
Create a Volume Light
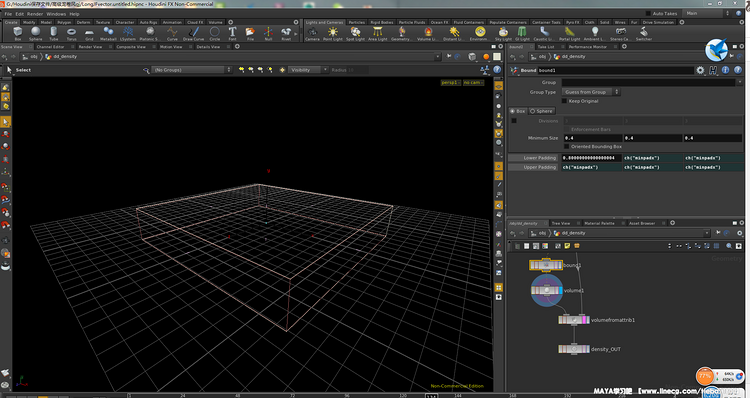tap(428, 33)
